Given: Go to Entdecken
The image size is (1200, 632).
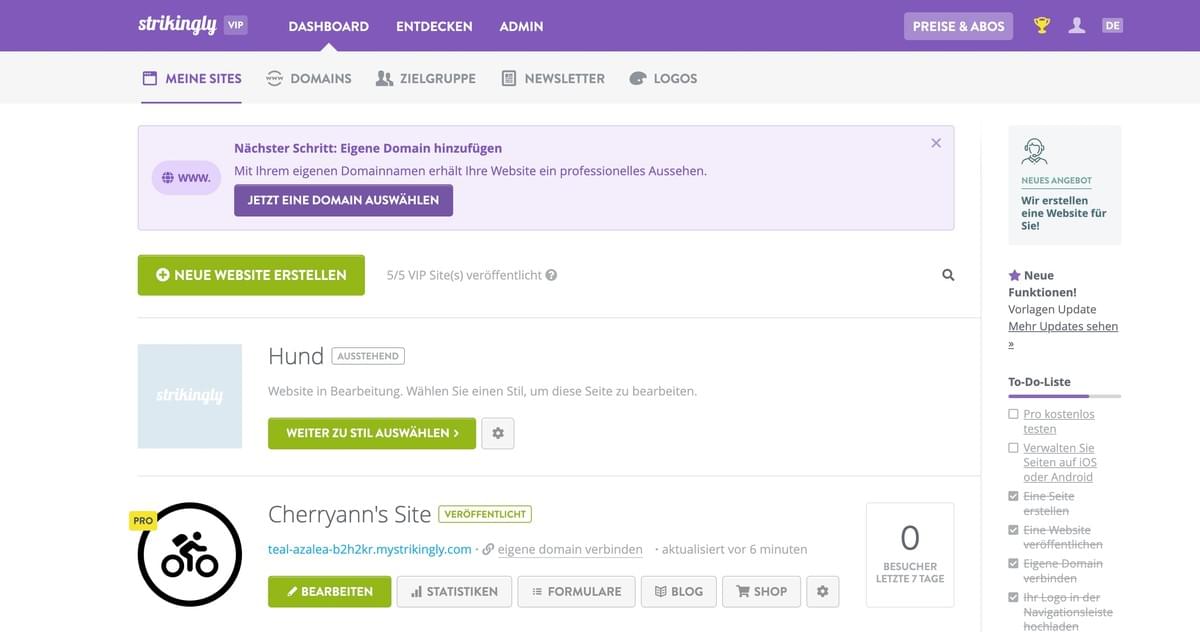Looking at the screenshot, I should coord(434,26).
